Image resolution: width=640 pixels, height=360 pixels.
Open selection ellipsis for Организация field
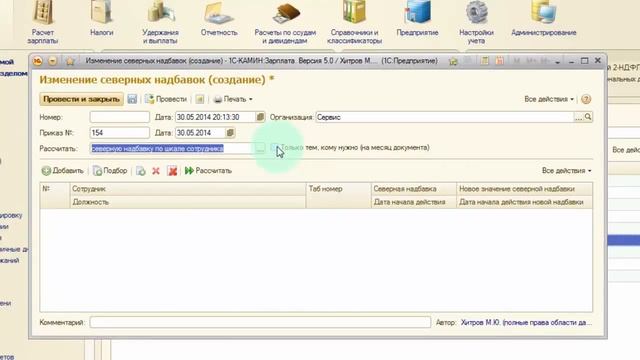578,117
